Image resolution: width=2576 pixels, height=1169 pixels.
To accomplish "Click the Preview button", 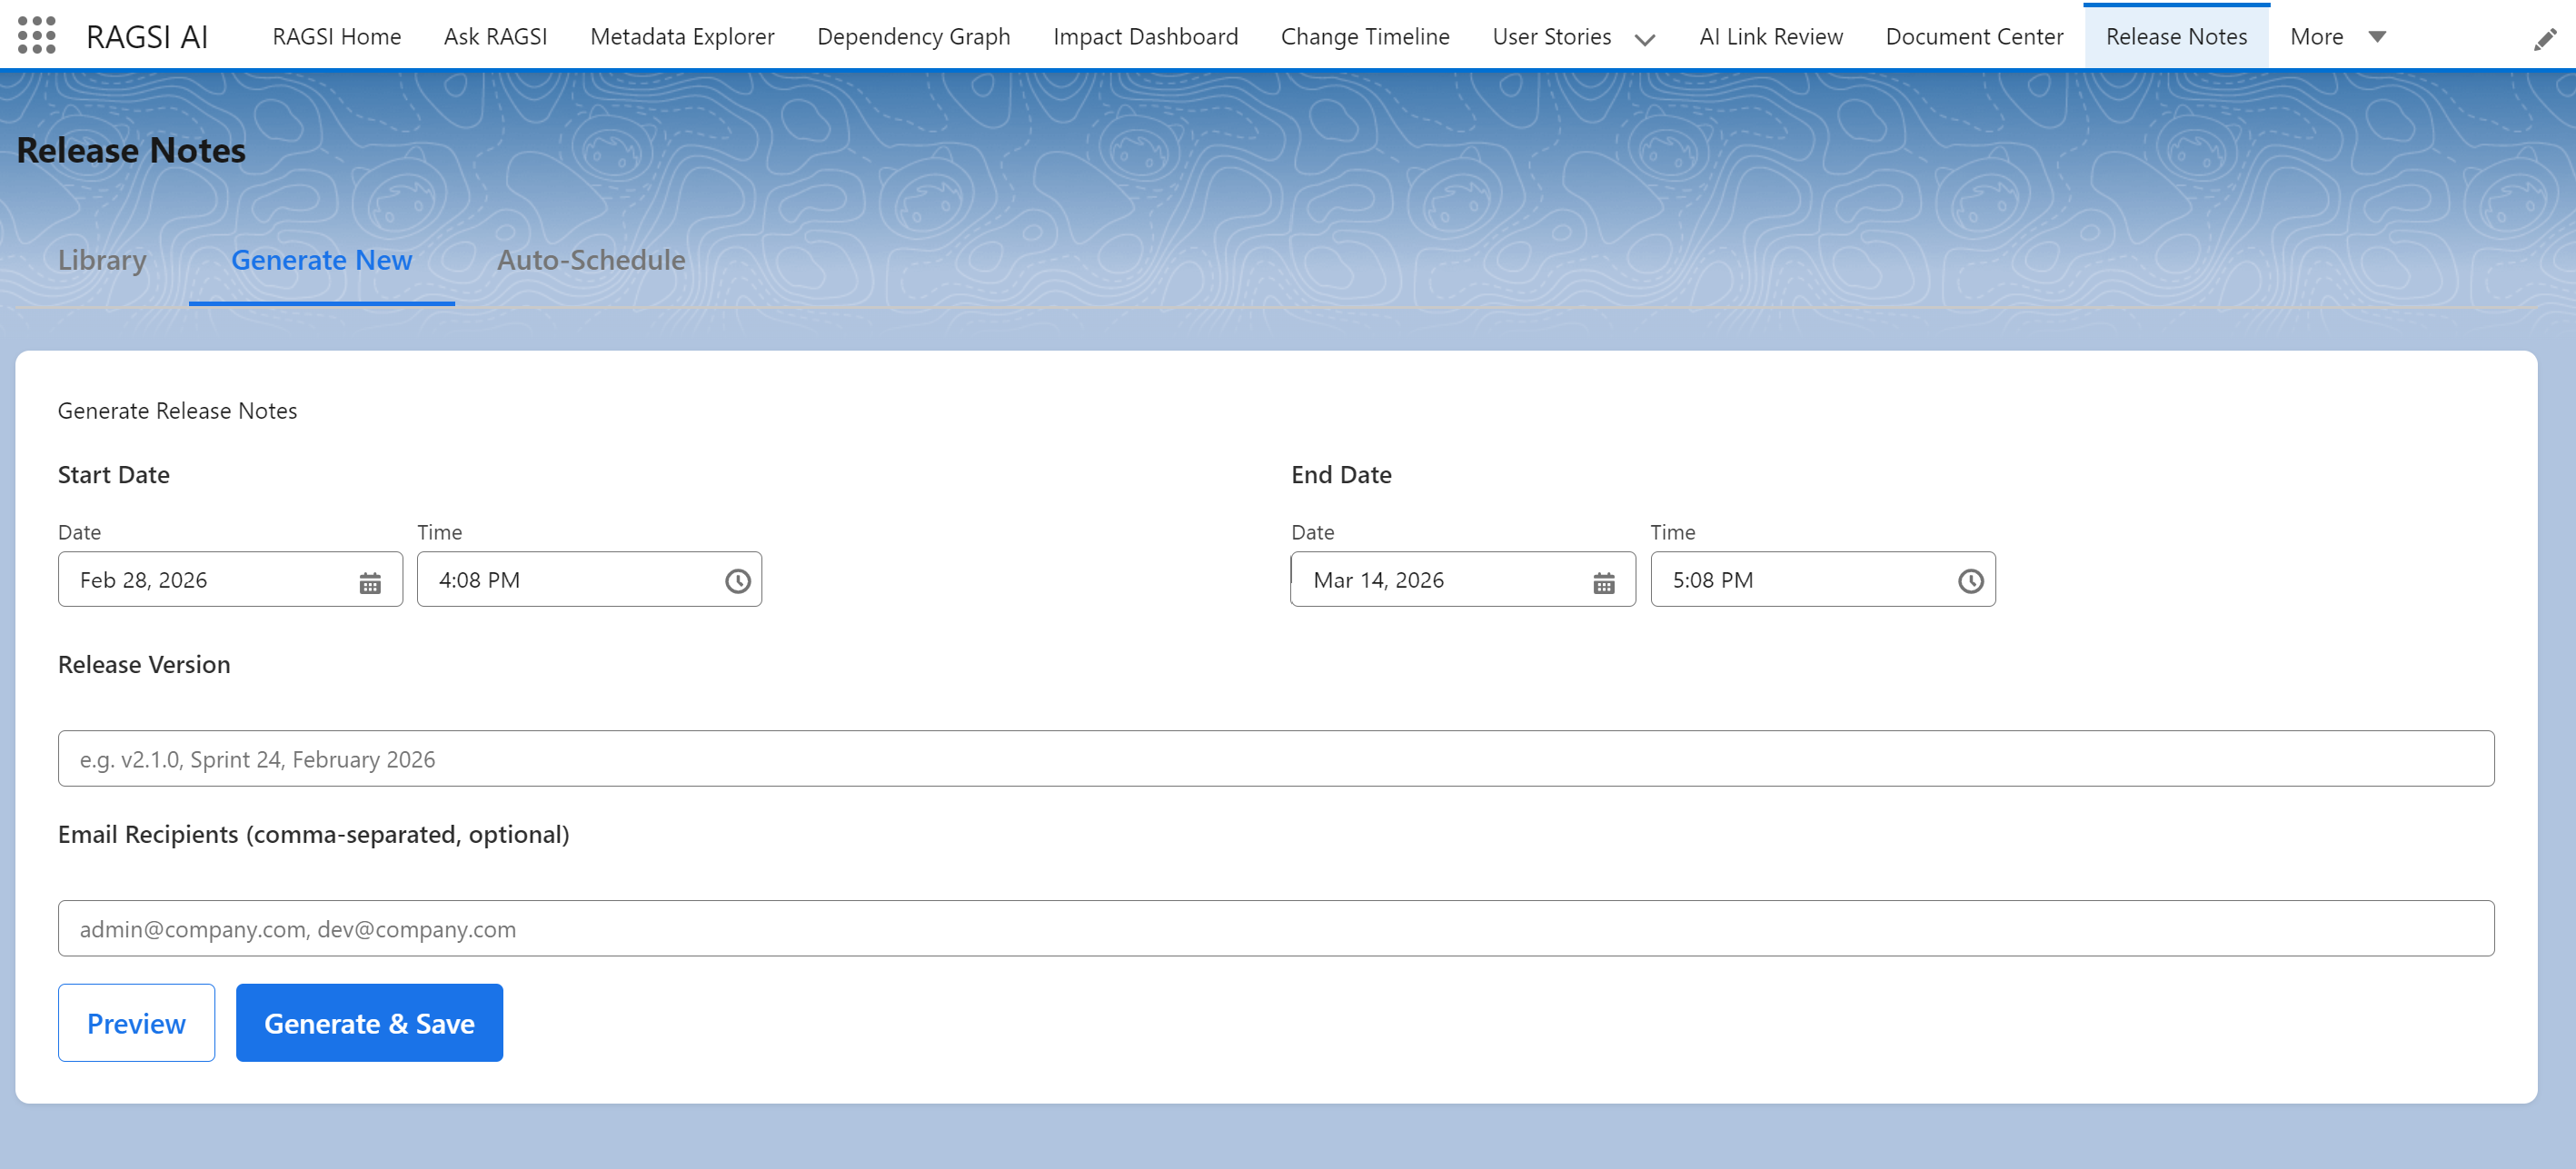I will click(136, 1023).
